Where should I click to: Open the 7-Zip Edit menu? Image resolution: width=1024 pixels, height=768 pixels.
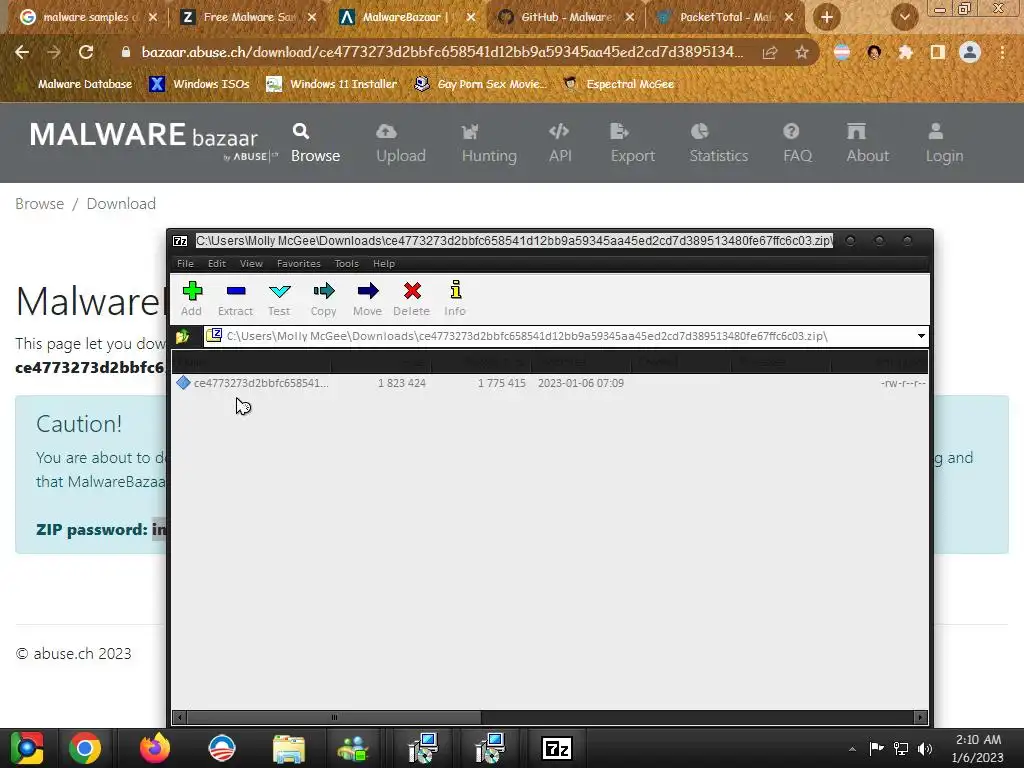click(217, 264)
